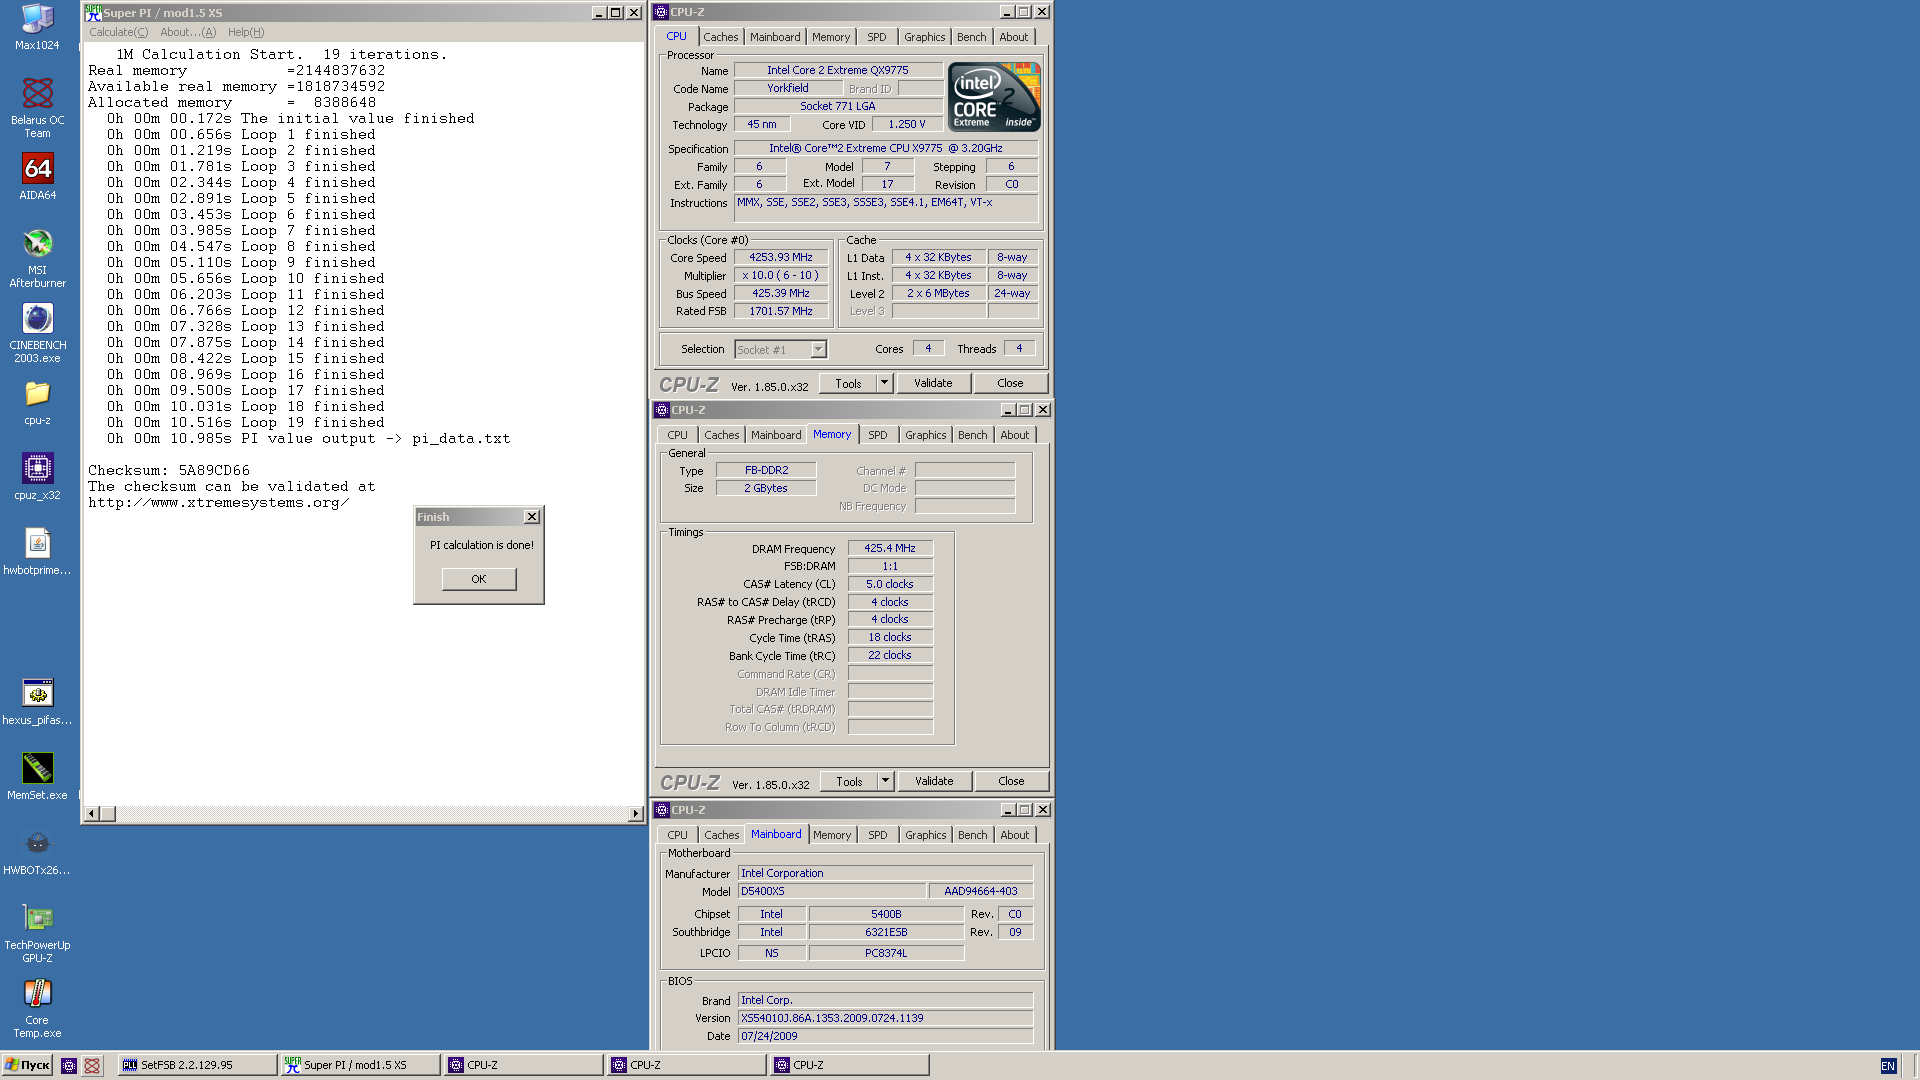Open Caches tab in top CPU-Z window
The image size is (1920, 1080).
pyautogui.click(x=720, y=37)
